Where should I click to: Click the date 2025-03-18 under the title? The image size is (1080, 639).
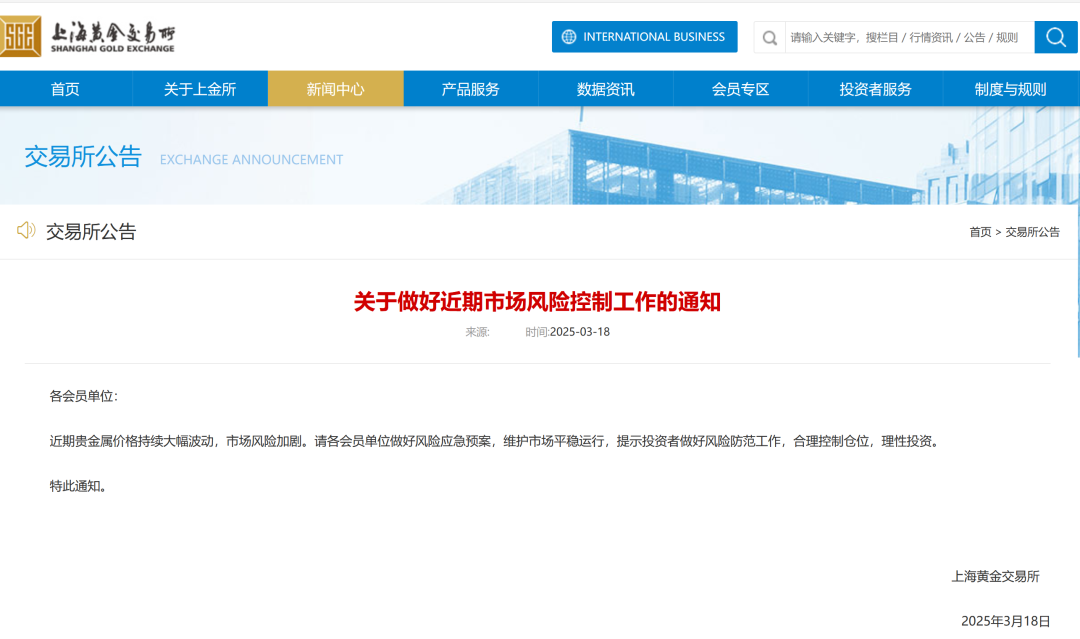click(x=580, y=332)
